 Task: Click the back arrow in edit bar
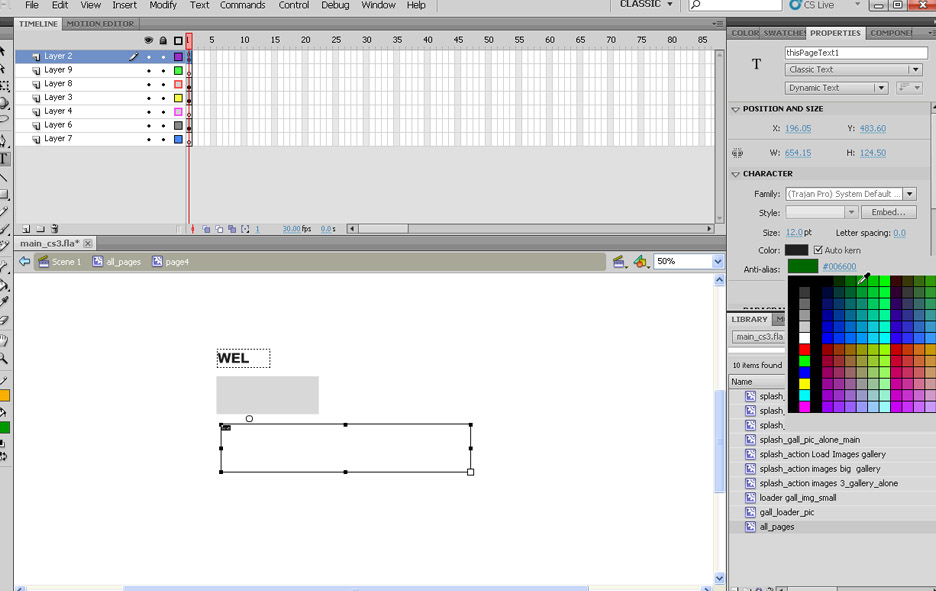[x=24, y=262]
